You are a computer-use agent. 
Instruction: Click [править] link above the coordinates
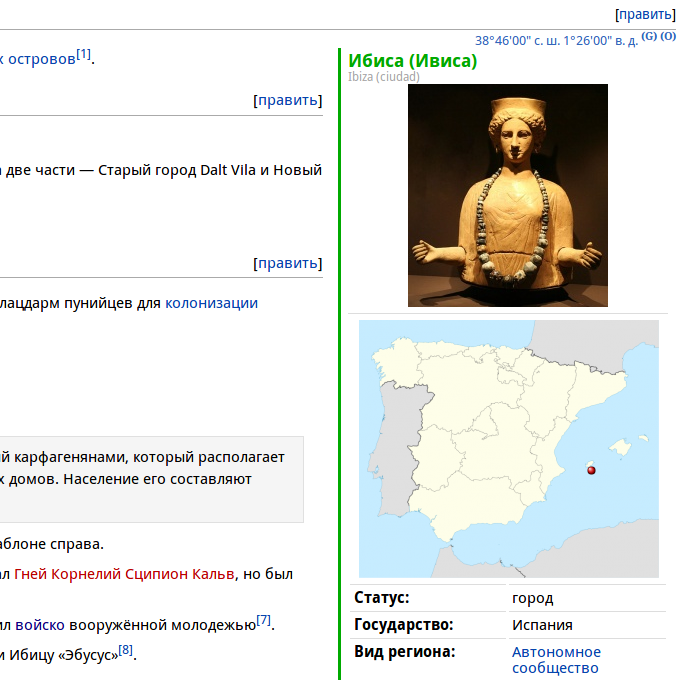click(645, 14)
